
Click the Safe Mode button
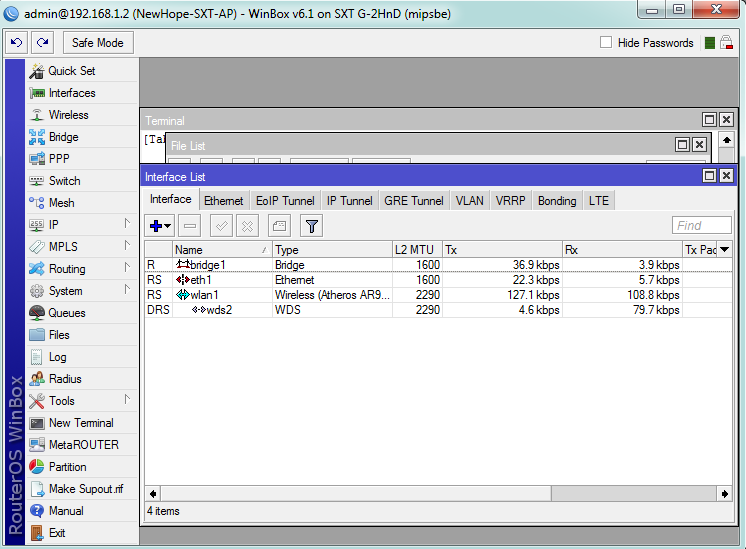[x=98, y=43]
